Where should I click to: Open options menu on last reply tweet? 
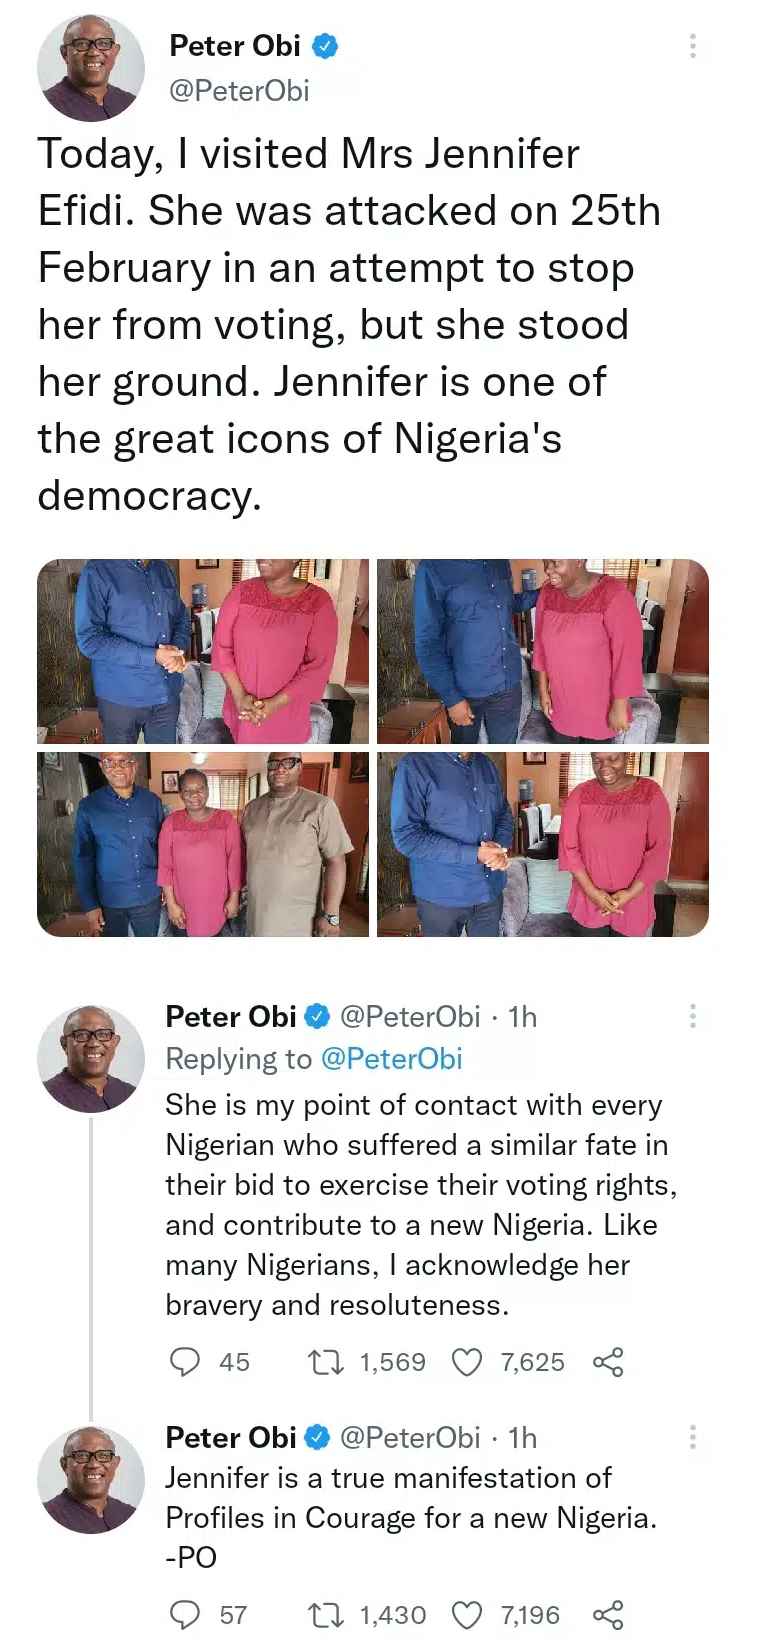click(692, 1438)
